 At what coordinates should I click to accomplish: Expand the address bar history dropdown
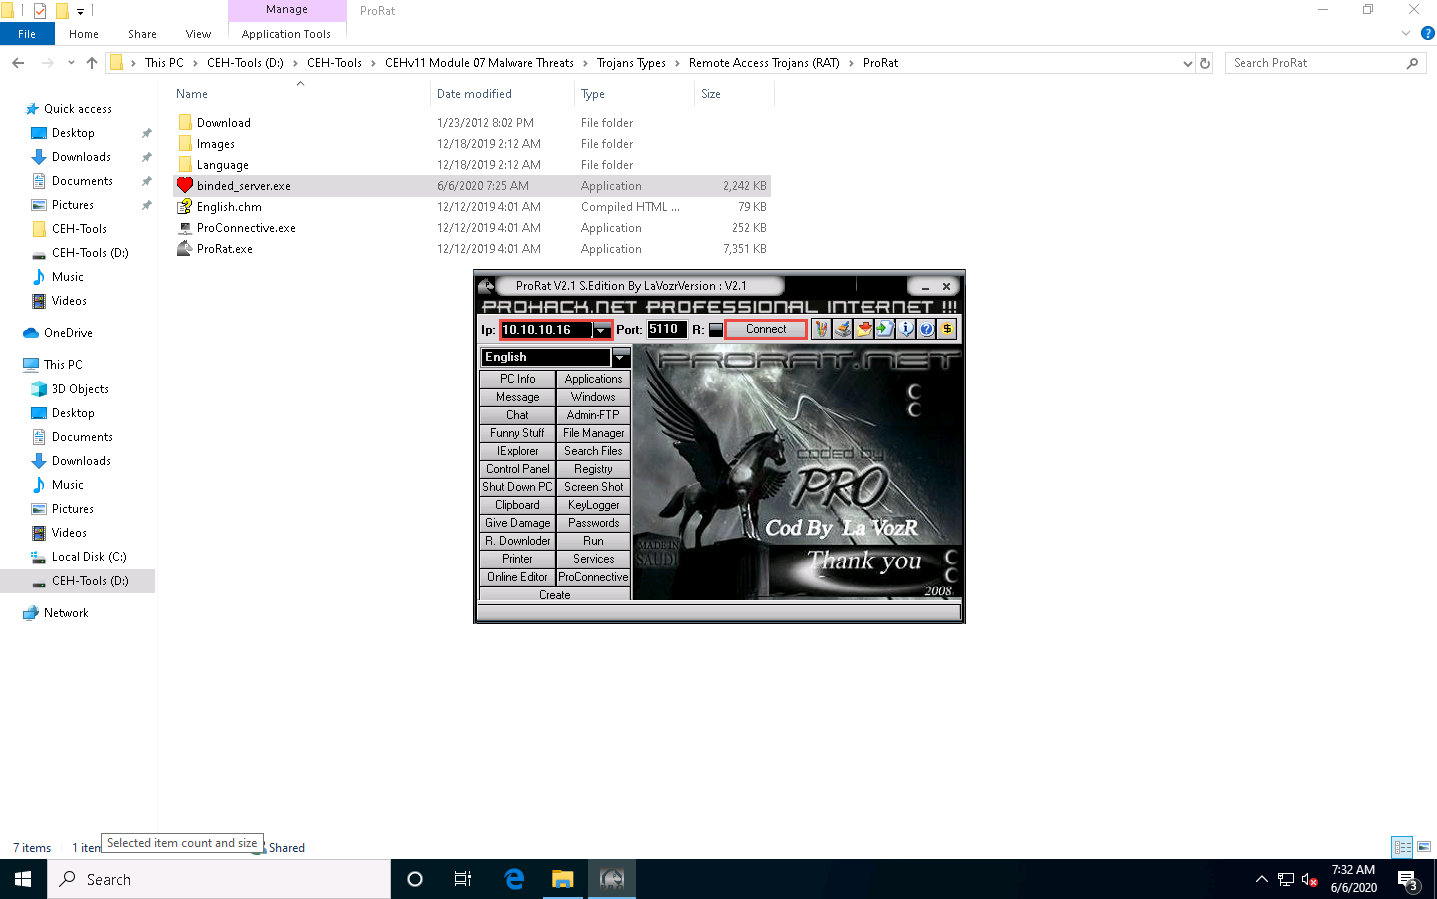point(1187,63)
